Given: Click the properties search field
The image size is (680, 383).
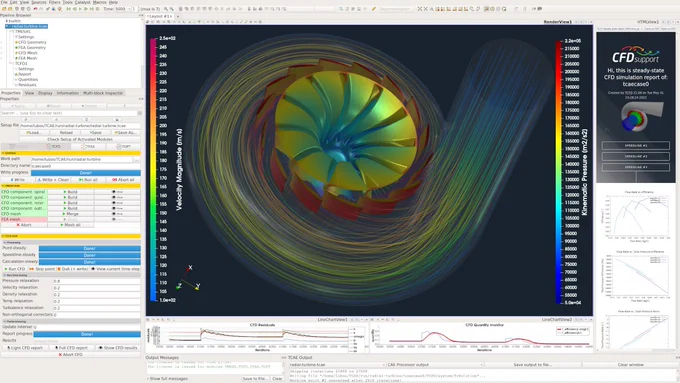Looking at the screenshot, I should (68, 113).
